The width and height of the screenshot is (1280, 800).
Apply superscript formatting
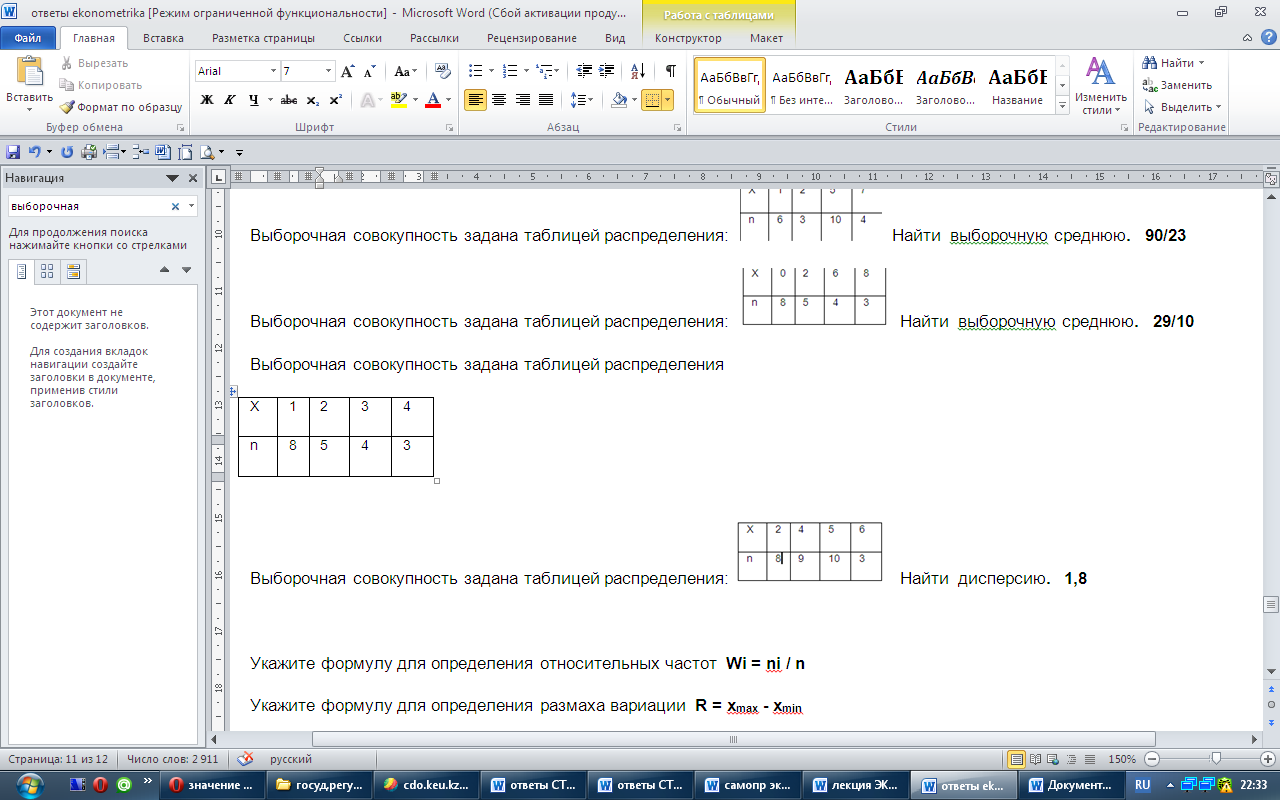(x=336, y=100)
